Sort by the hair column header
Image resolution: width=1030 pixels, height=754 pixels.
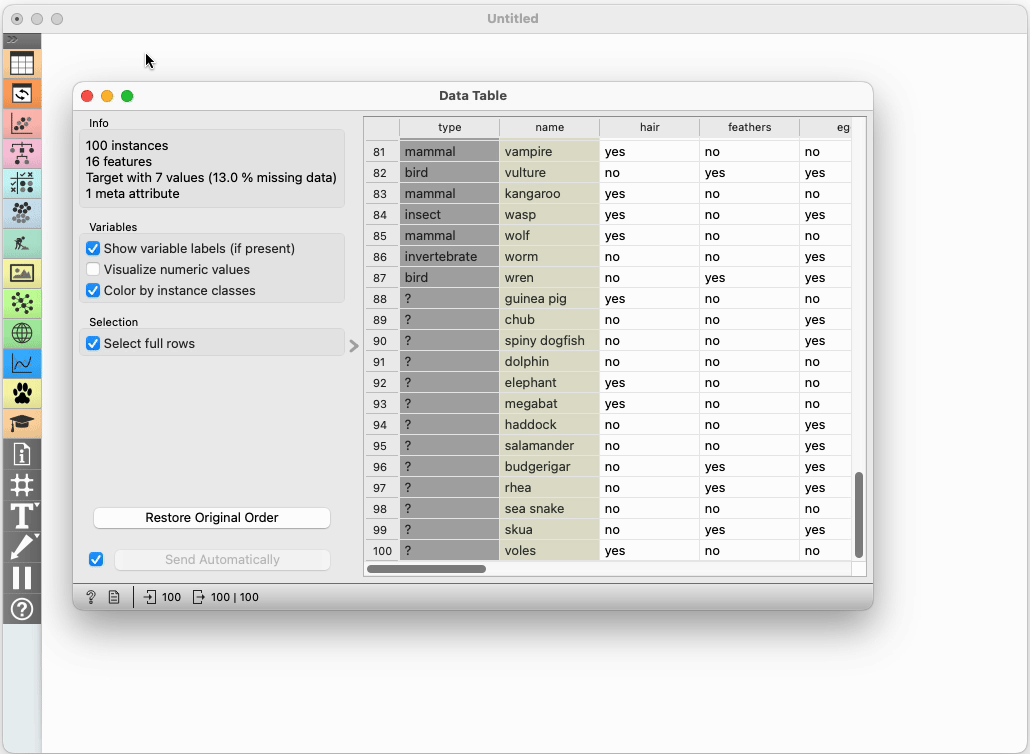pos(649,127)
